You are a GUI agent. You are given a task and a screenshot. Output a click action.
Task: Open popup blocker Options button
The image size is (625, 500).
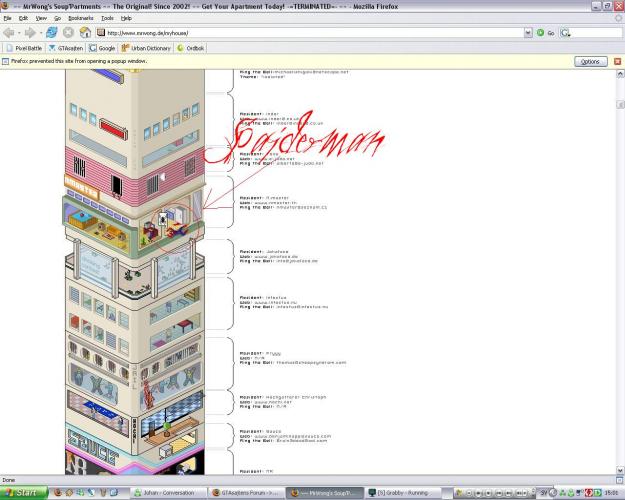(x=590, y=61)
